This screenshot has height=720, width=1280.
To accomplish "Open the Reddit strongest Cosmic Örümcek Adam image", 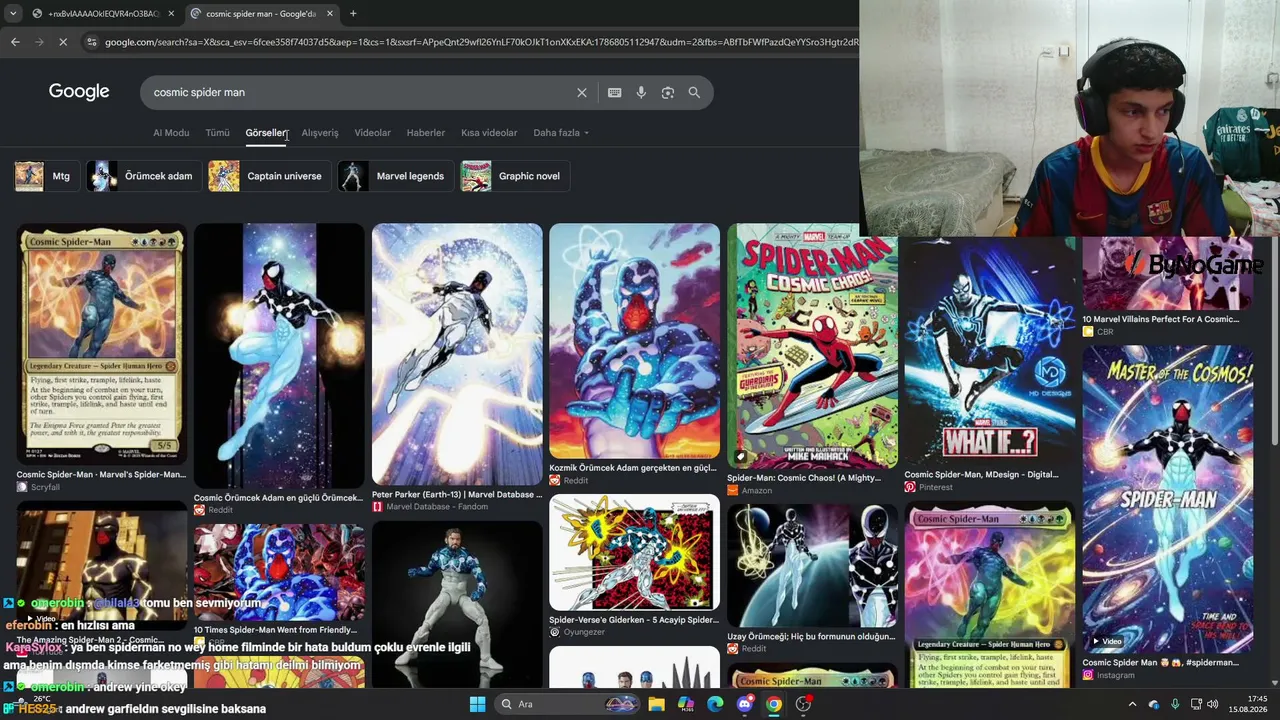I will coord(279,356).
